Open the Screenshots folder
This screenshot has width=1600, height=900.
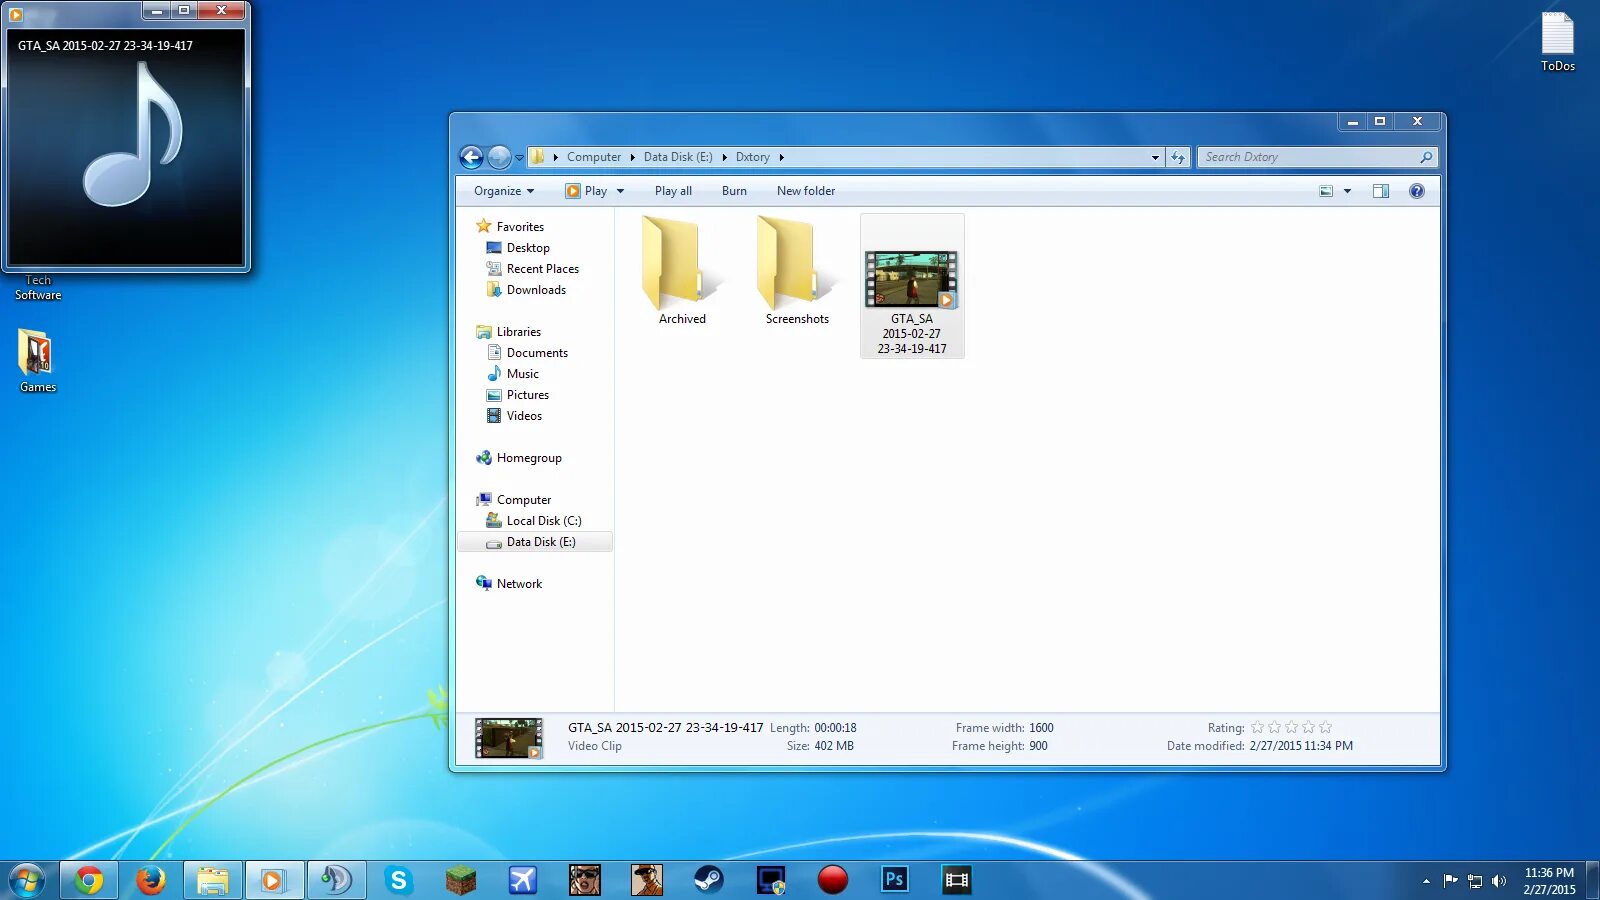tap(797, 271)
